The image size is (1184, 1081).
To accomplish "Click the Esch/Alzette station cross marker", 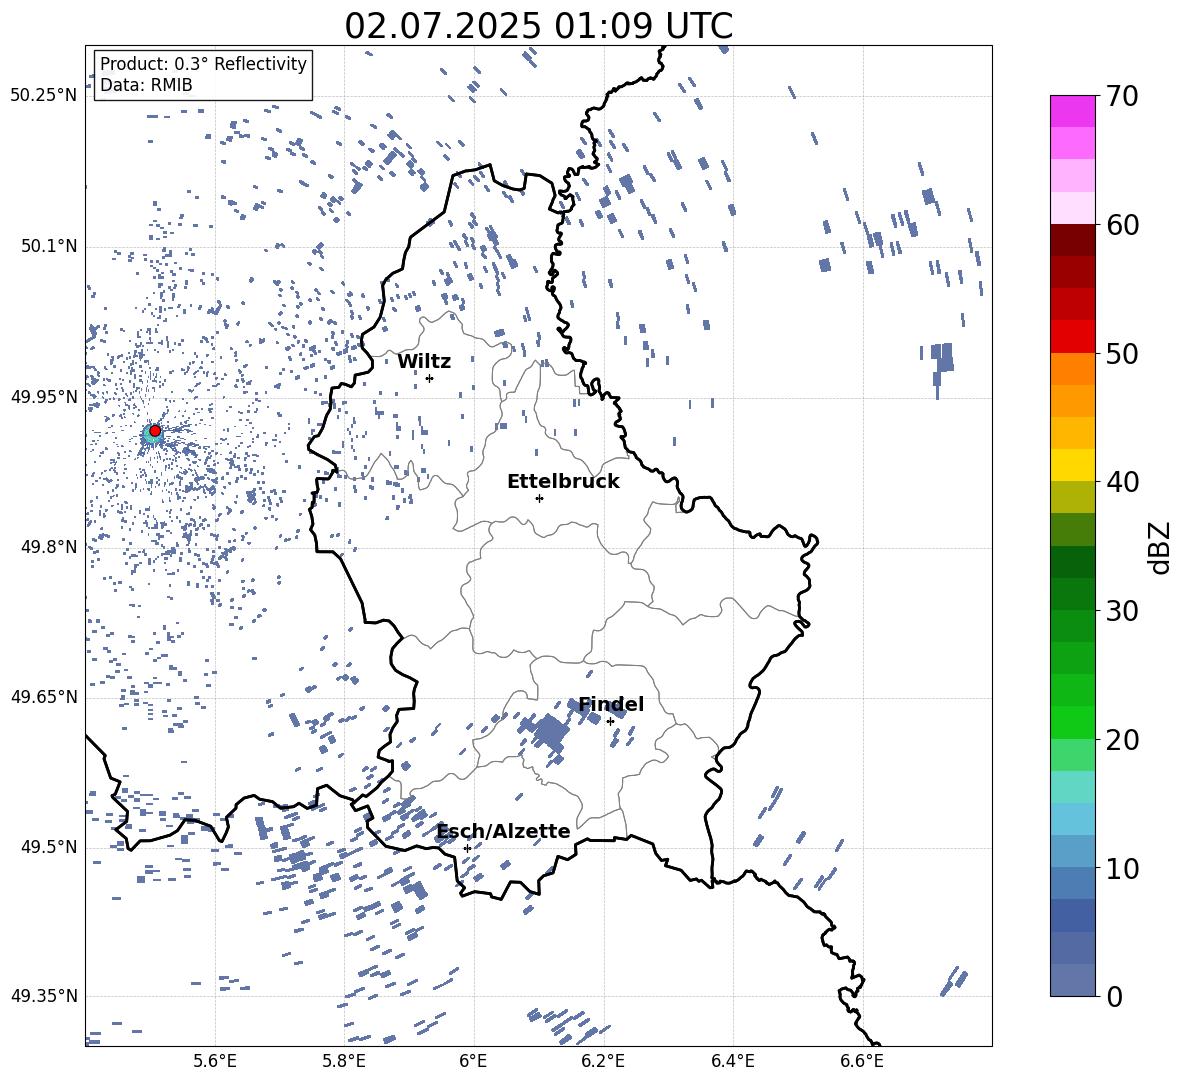I will [467, 848].
